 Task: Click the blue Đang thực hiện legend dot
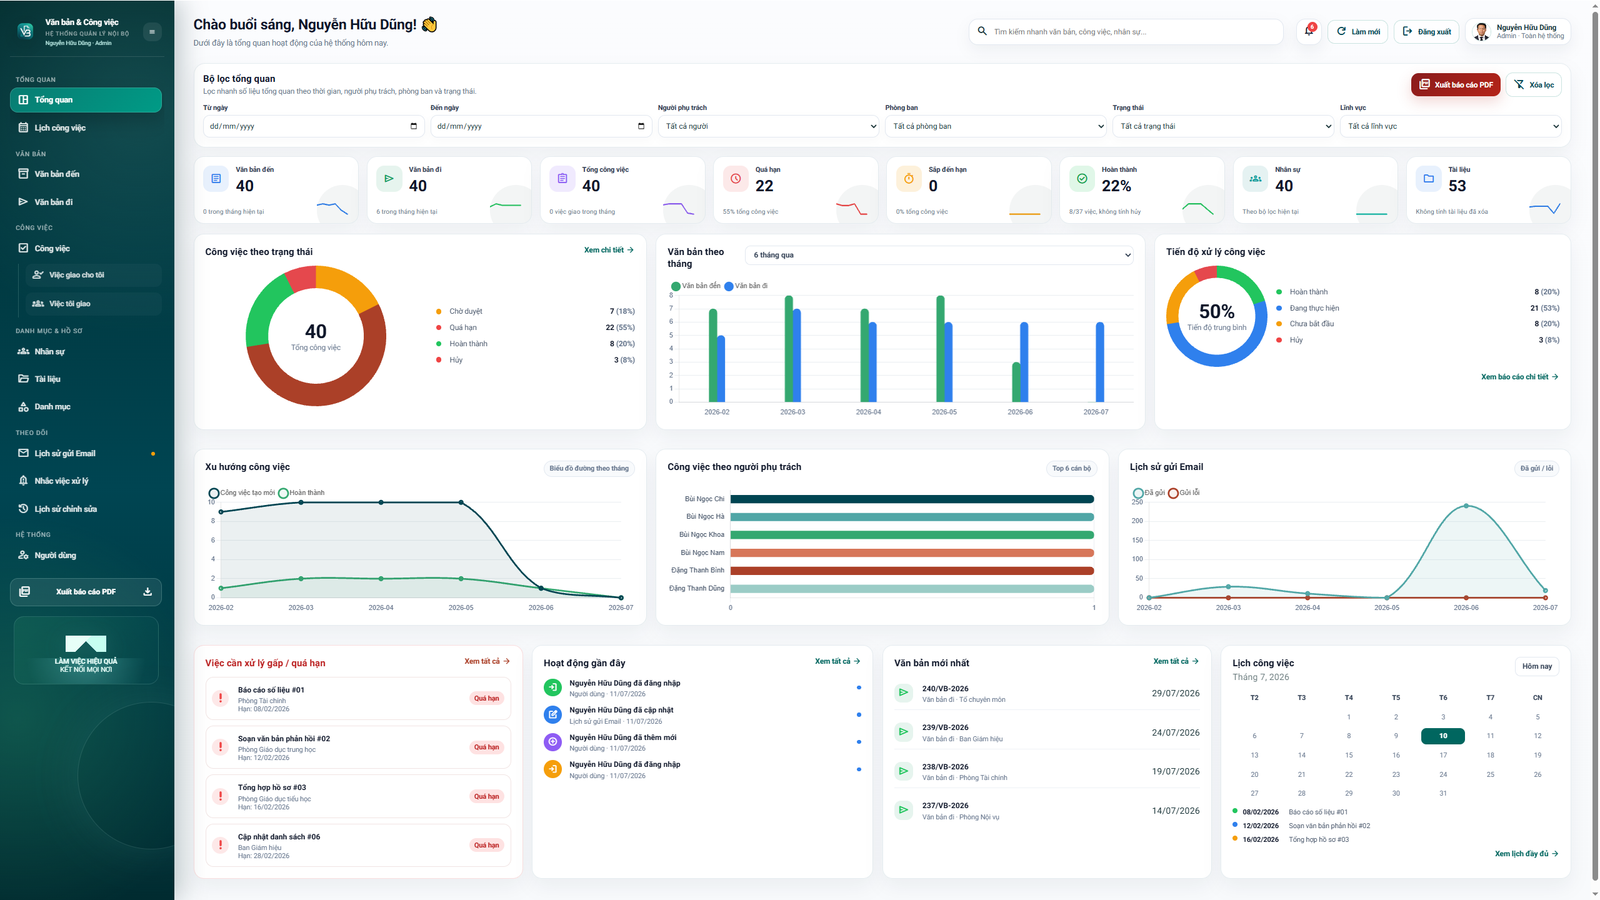coord(1279,308)
